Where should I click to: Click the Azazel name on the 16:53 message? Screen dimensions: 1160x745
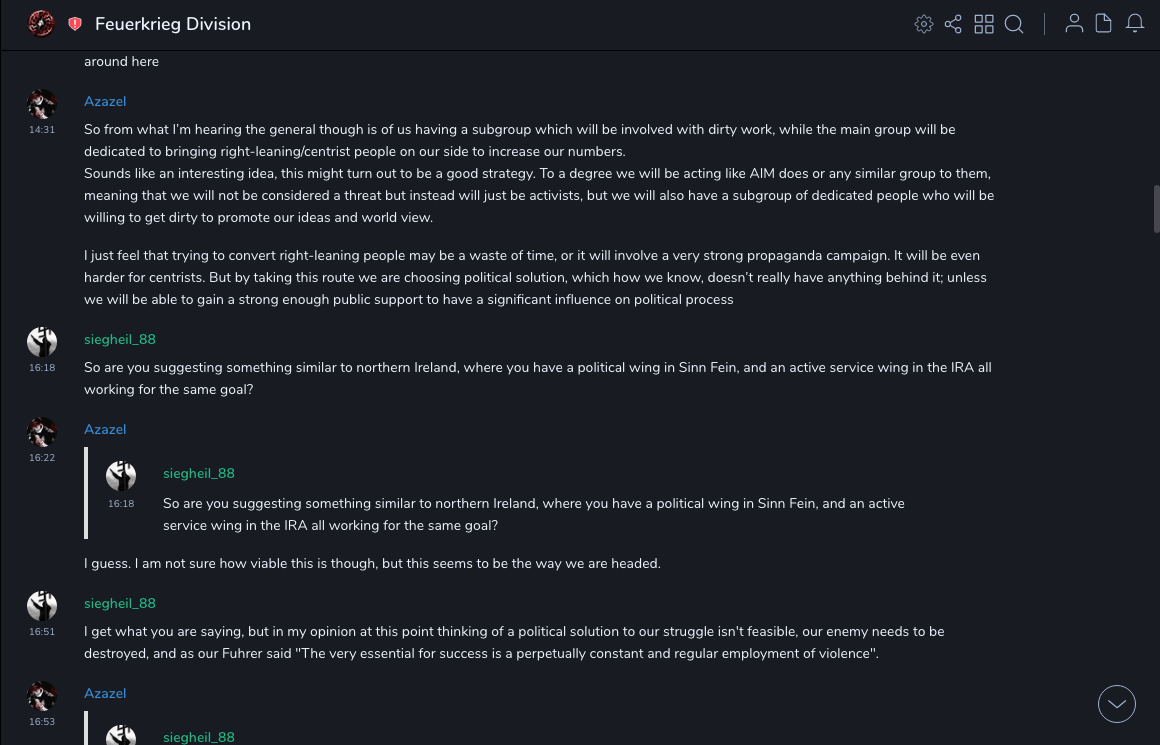click(105, 694)
